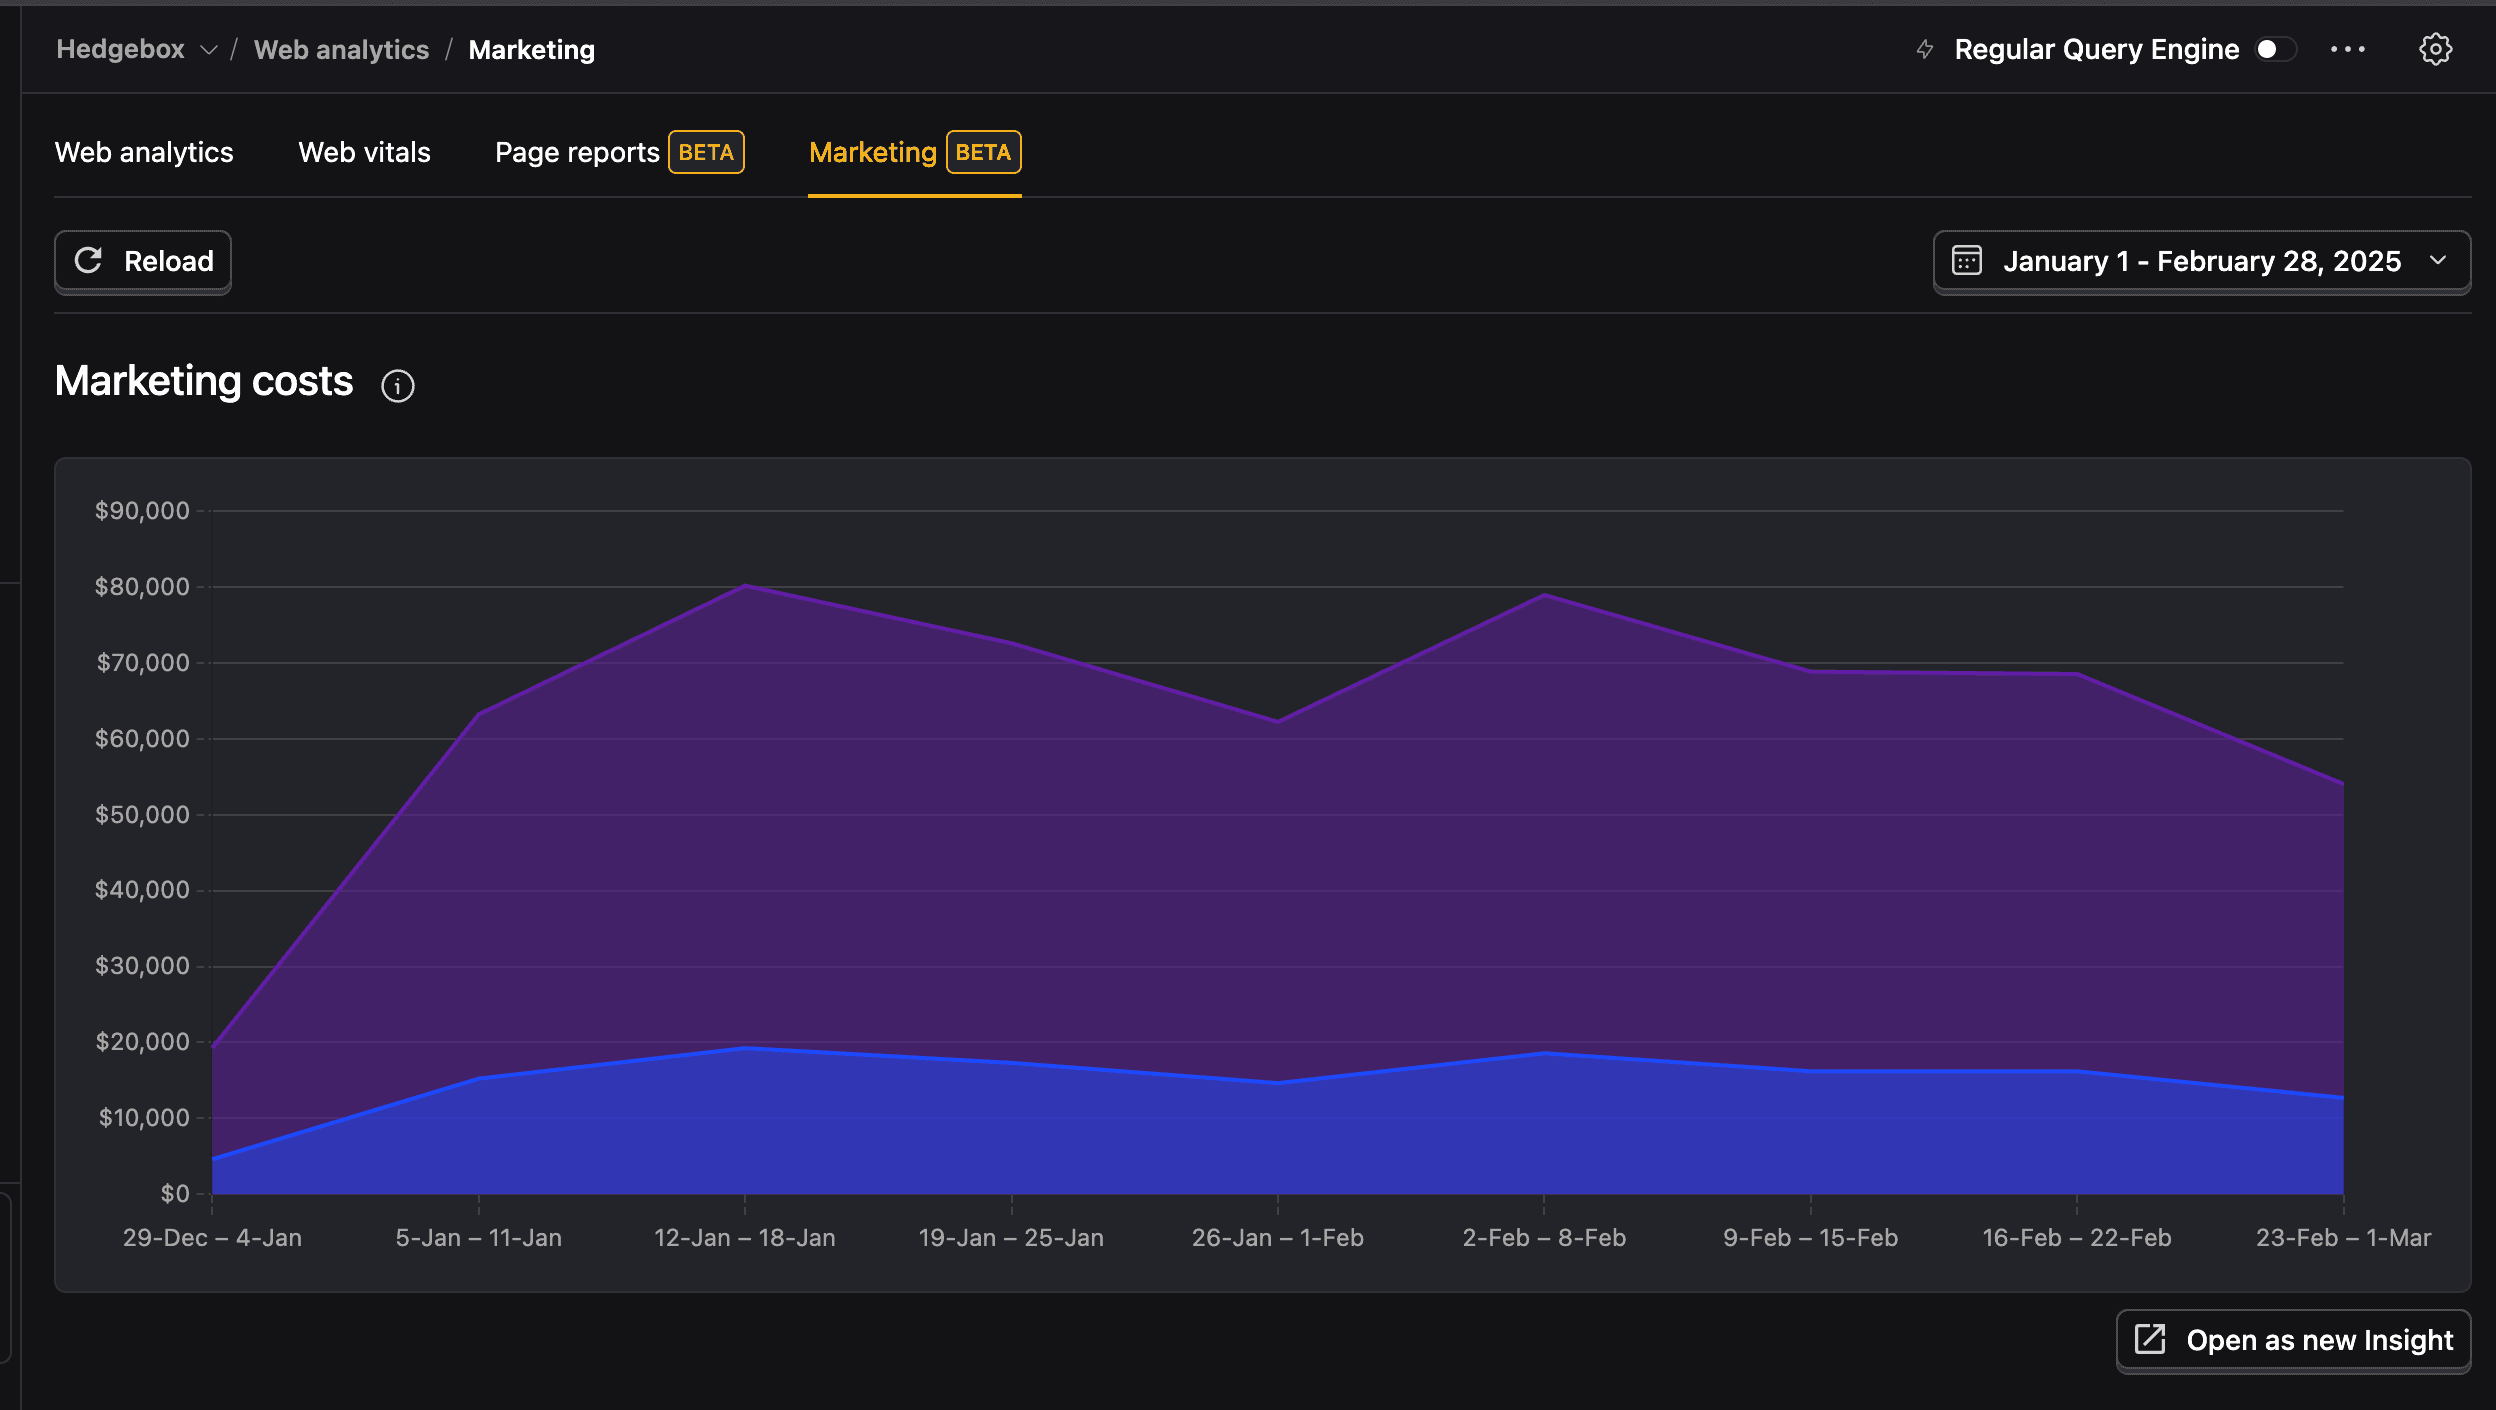Select the Marketing beta tab
Viewport: 2496px width, 1410px height.
point(914,152)
